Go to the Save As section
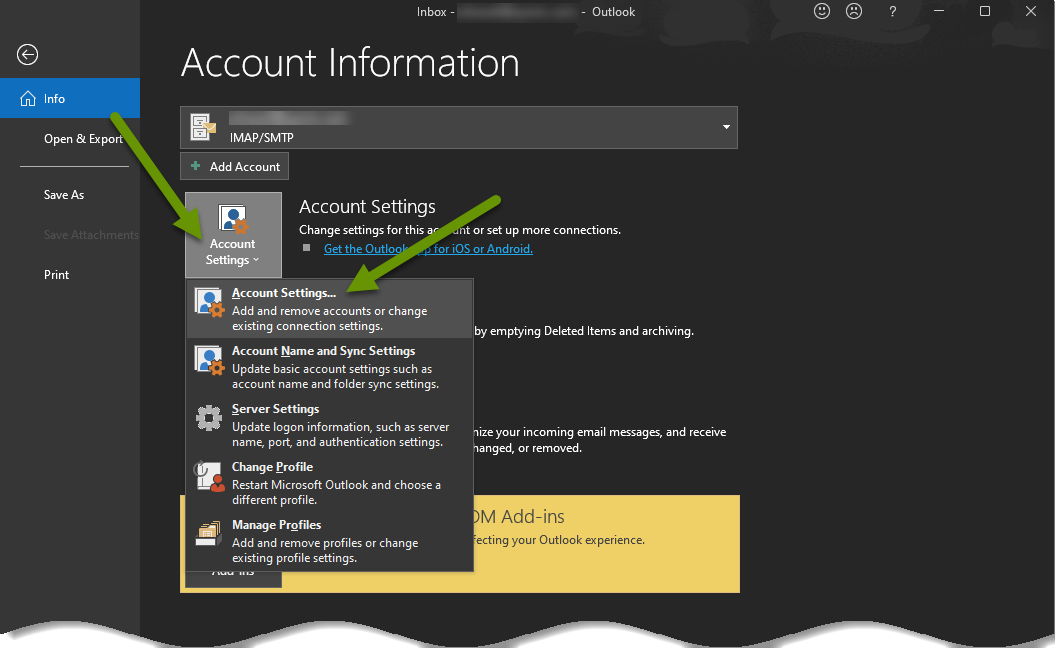1055x648 pixels. point(63,194)
